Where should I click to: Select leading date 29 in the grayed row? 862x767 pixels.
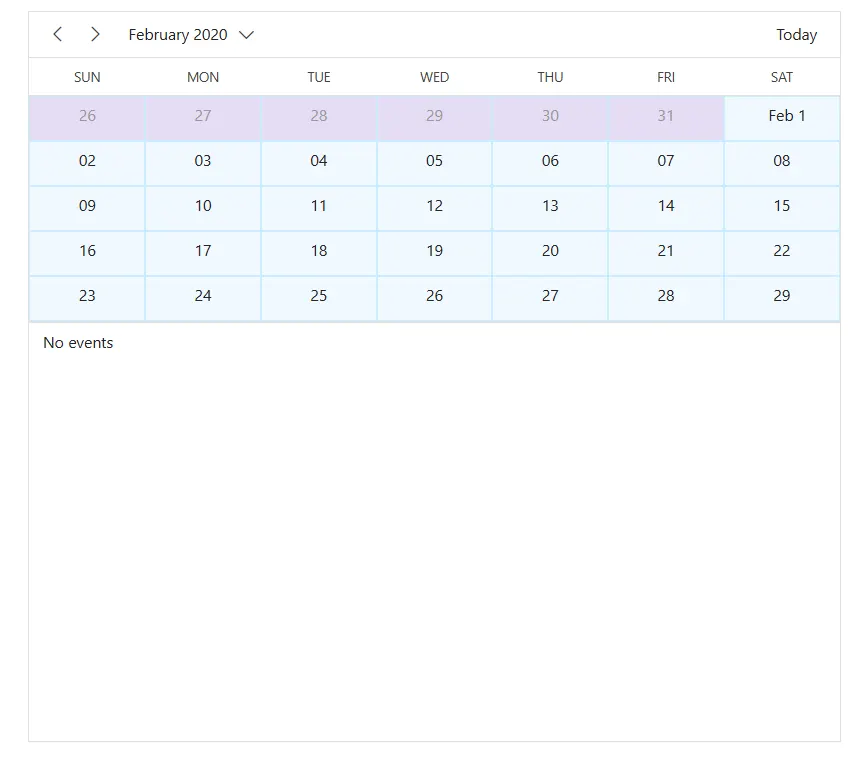(x=434, y=118)
